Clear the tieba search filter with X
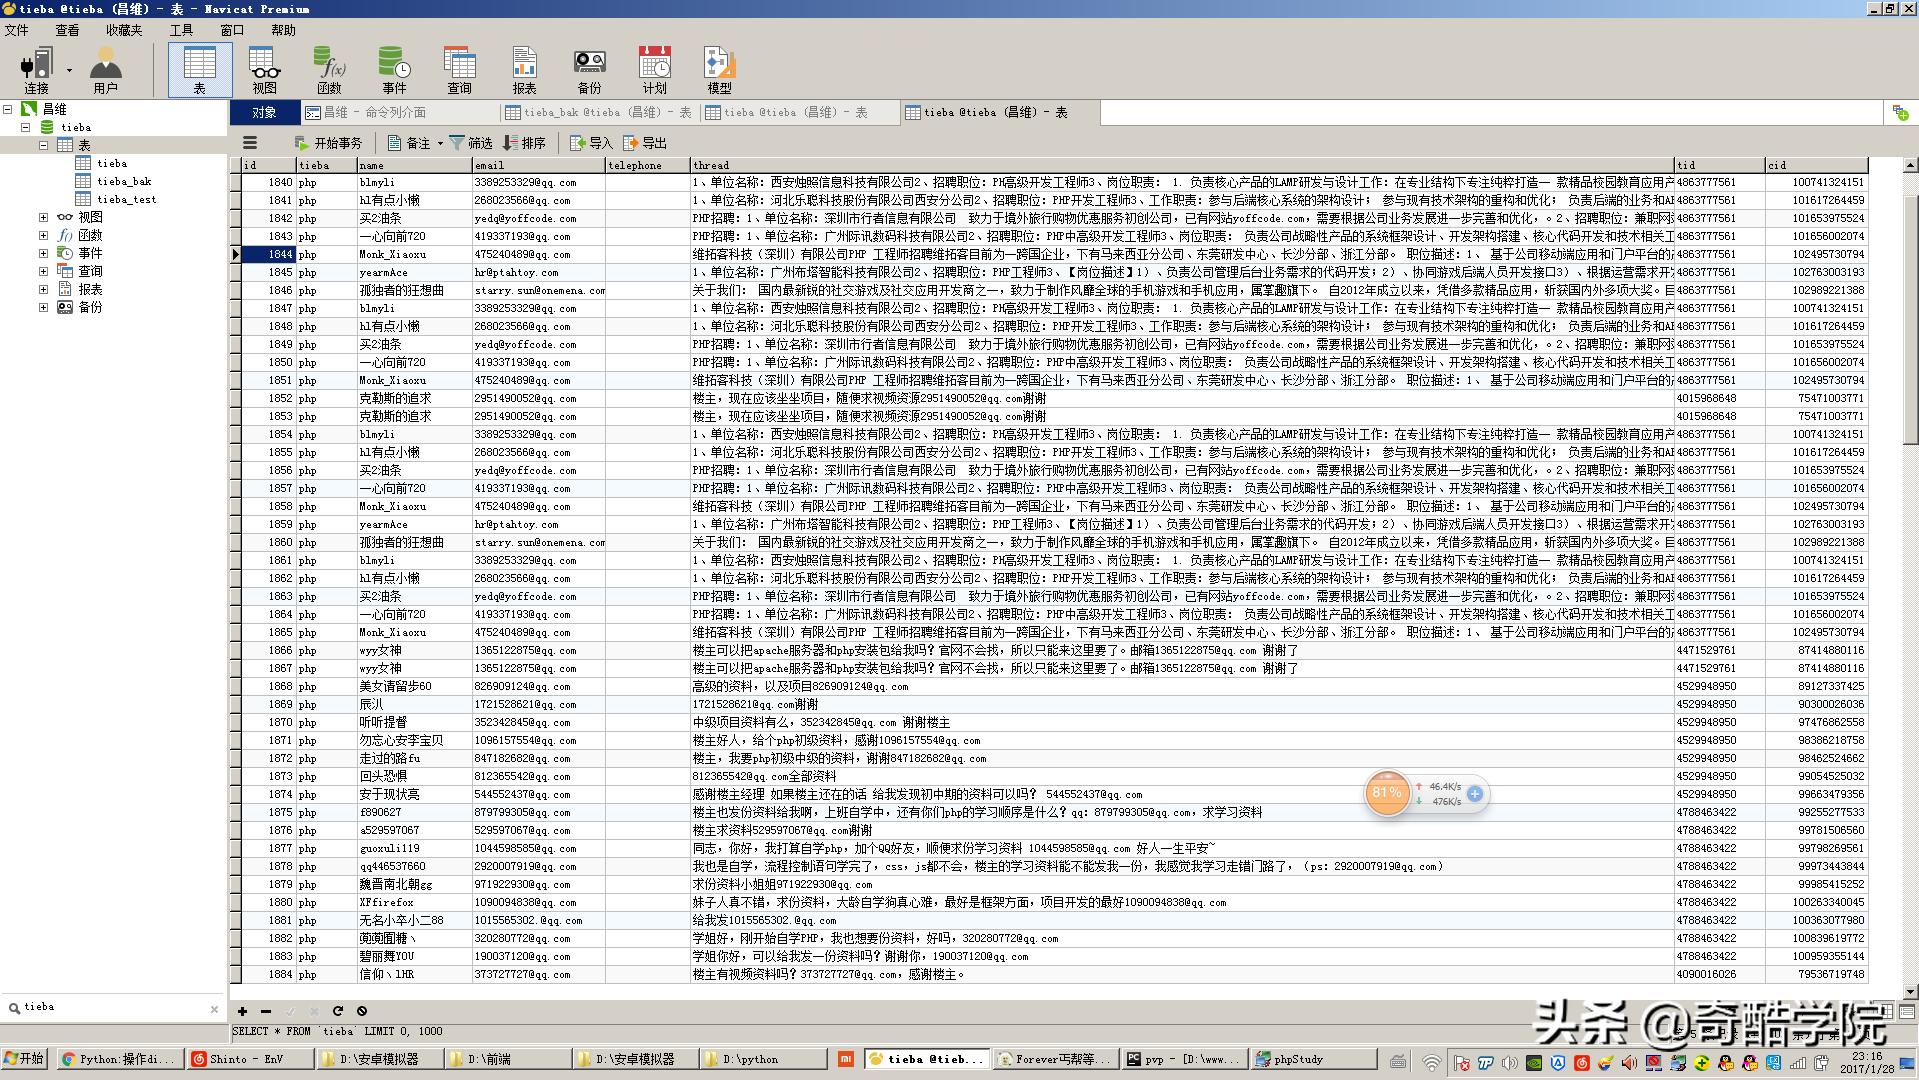 214,1009
